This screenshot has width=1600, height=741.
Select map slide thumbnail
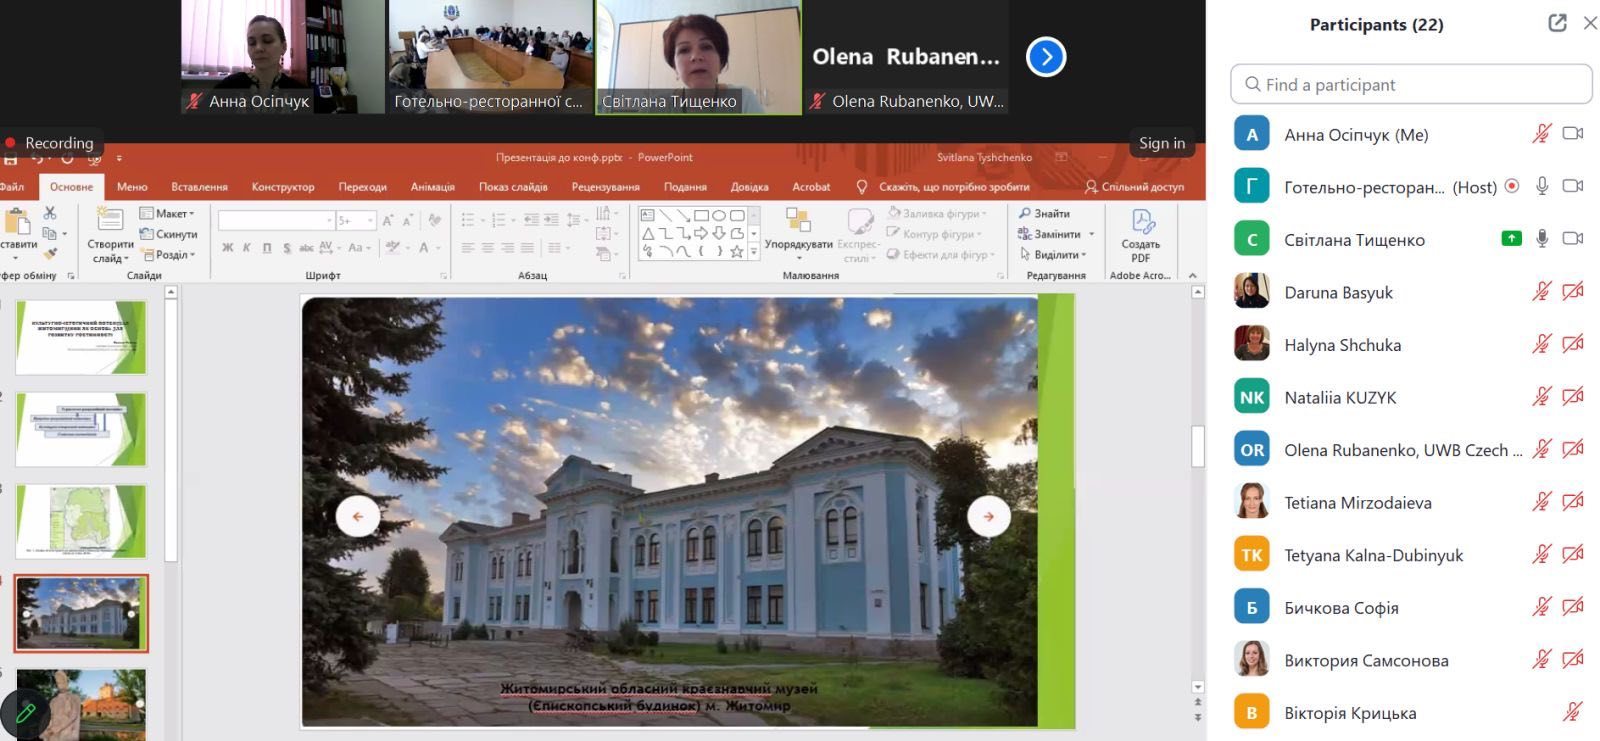pyautogui.click(x=81, y=521)
